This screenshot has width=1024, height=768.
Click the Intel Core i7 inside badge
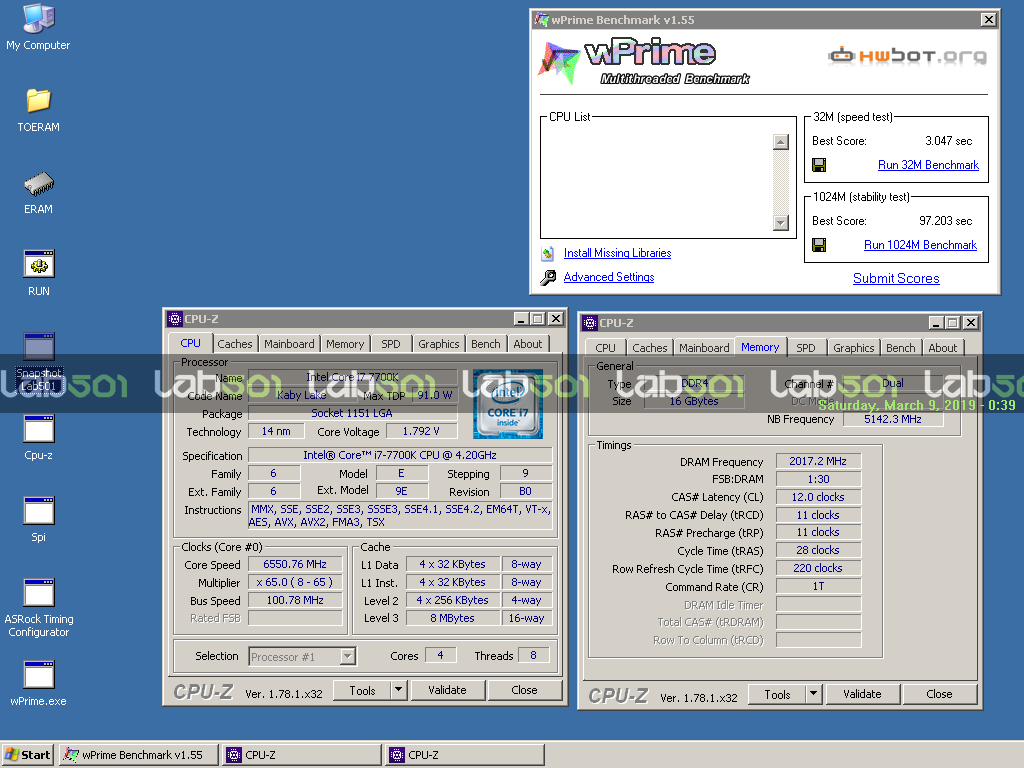tap(507, 404)
